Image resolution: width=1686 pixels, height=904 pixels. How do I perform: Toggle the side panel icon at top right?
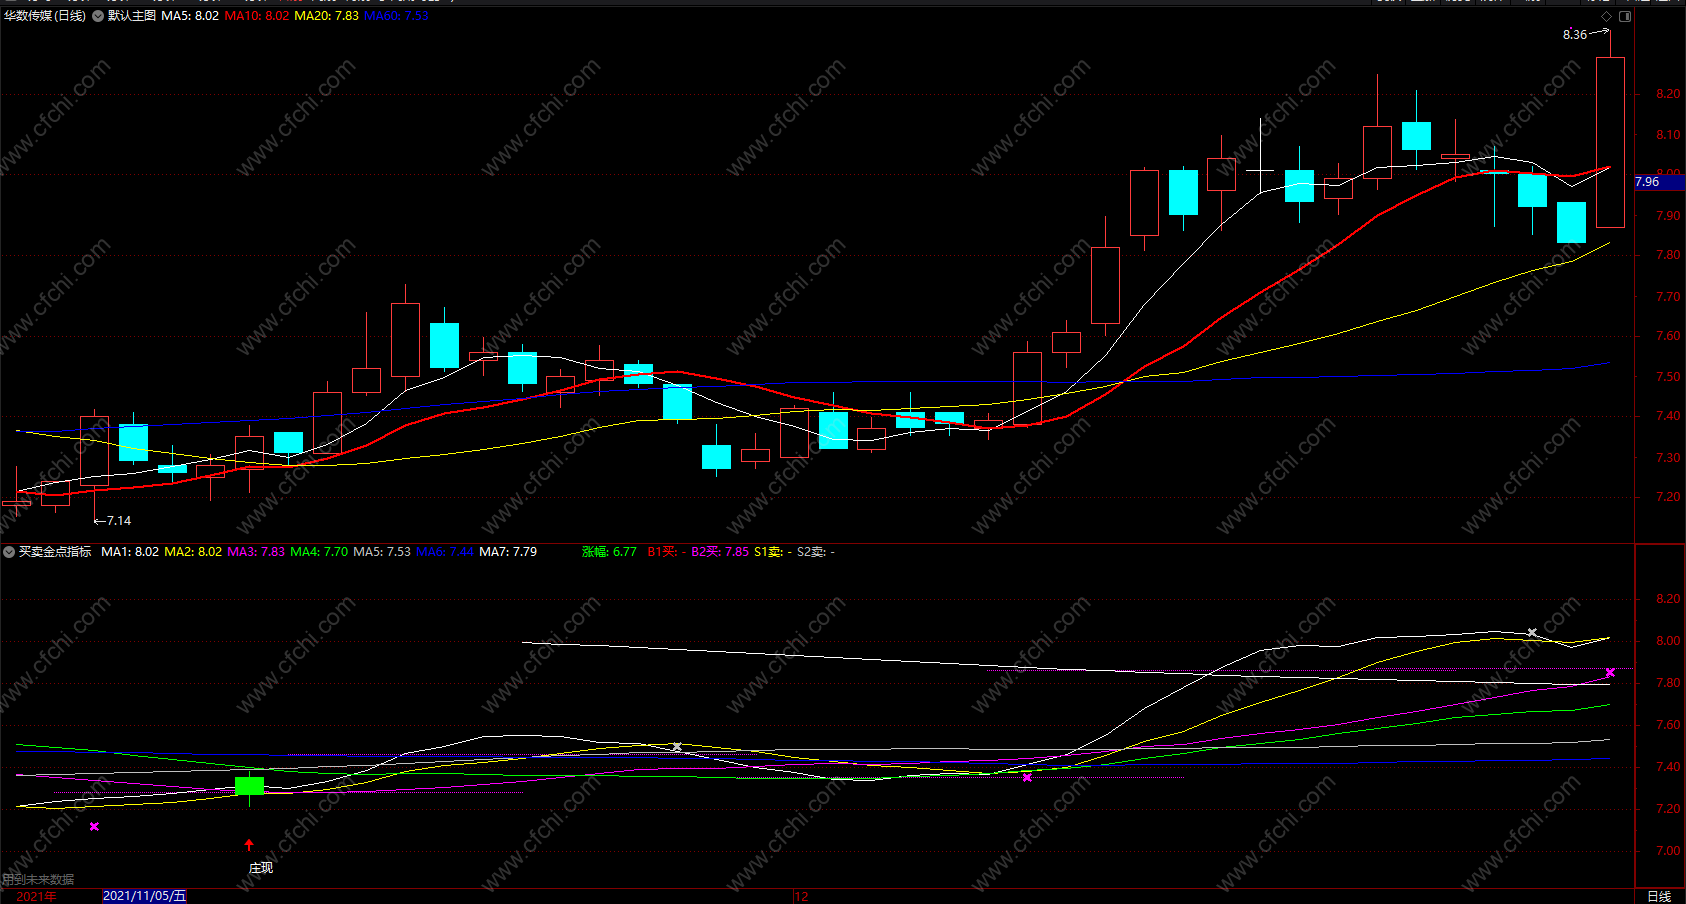tap(1625, 16)
